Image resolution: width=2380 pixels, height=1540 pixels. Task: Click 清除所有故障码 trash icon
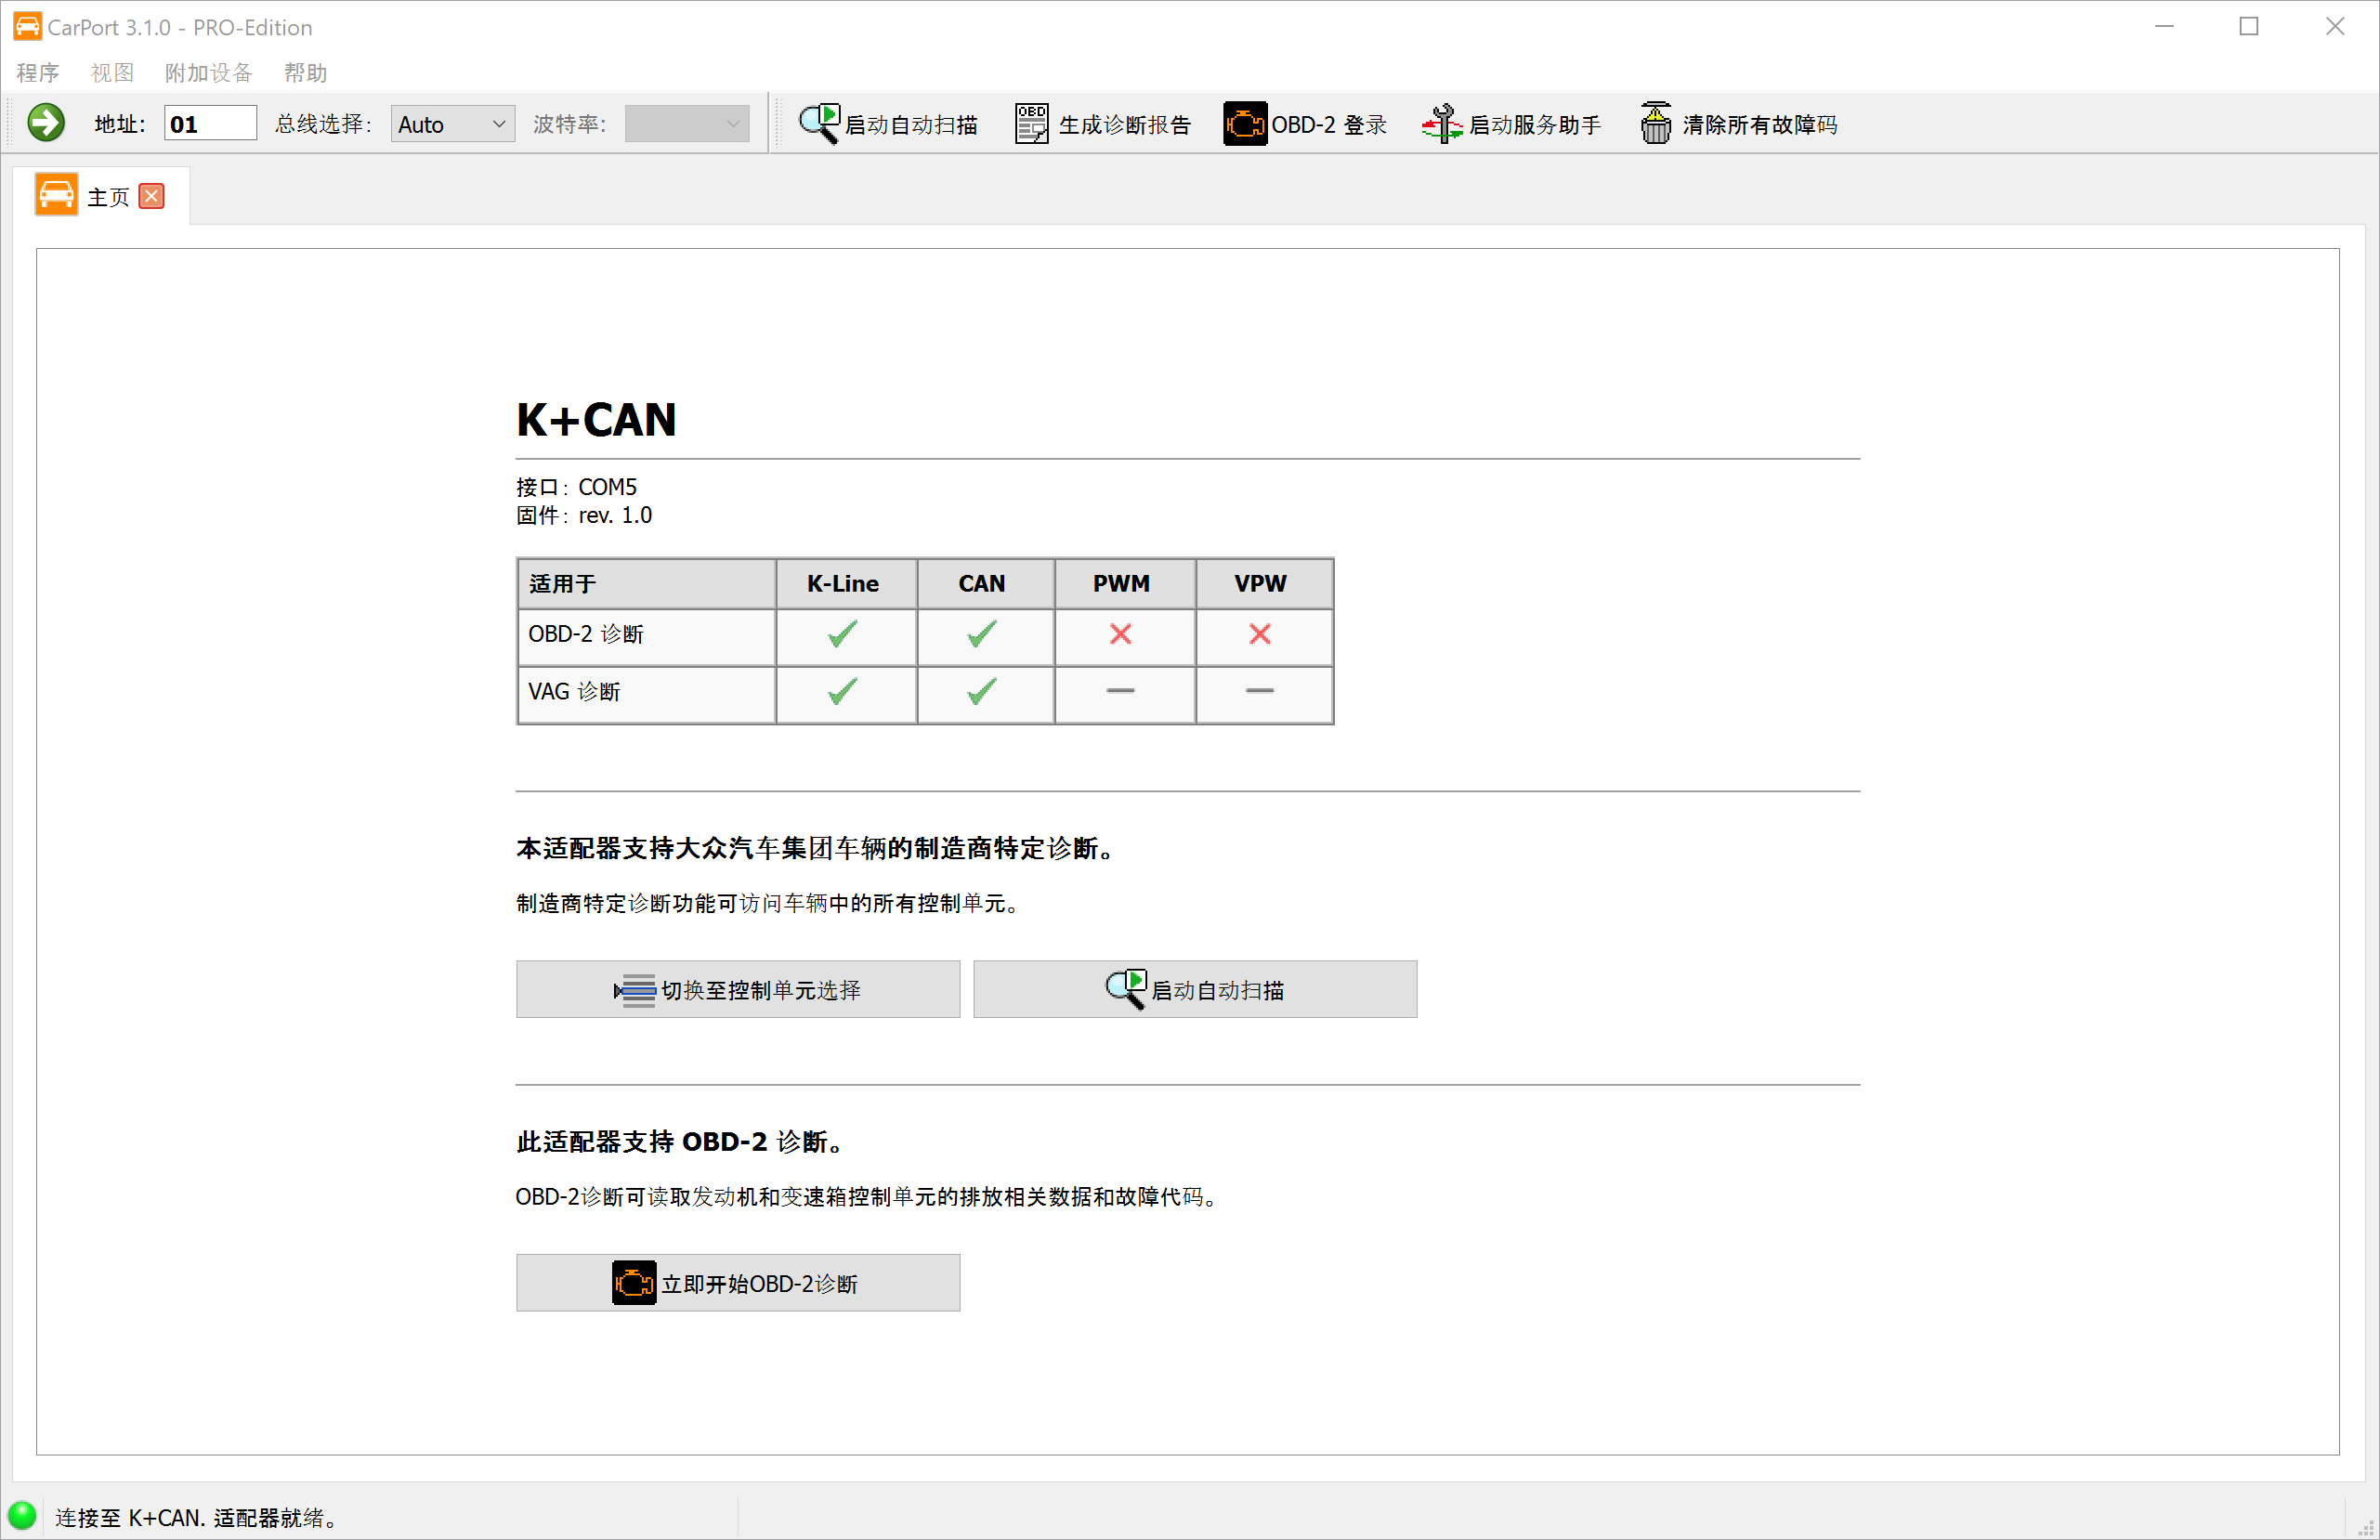[1655, 124]
